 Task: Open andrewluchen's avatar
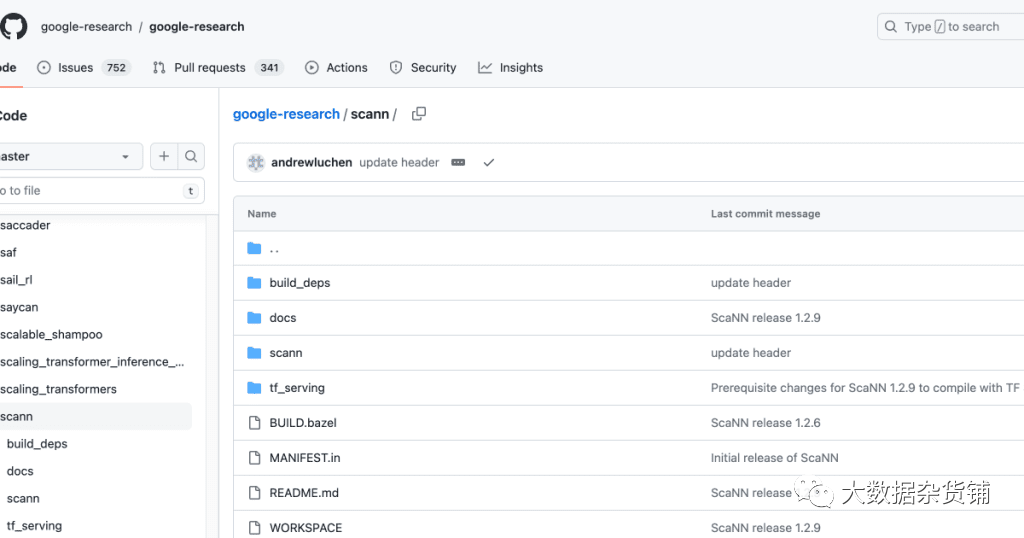256,163
